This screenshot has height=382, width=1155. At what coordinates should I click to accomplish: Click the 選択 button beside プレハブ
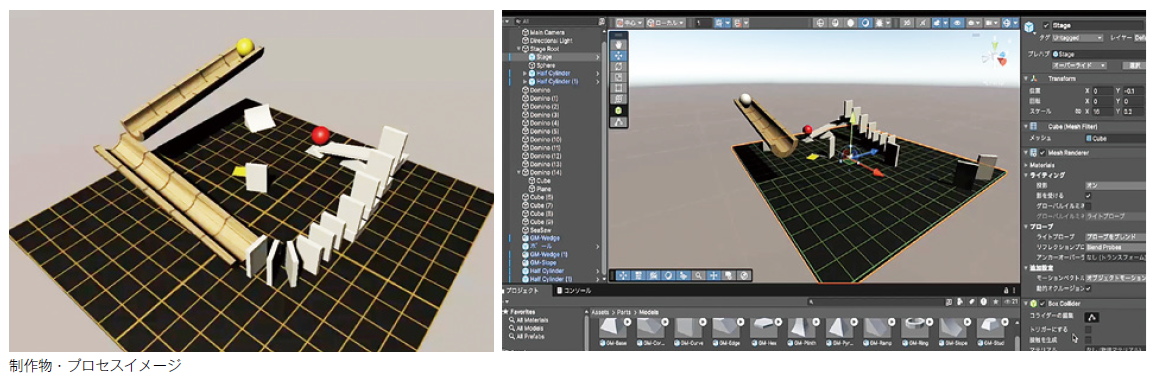pyautogui.click(x=1134, y=65)
